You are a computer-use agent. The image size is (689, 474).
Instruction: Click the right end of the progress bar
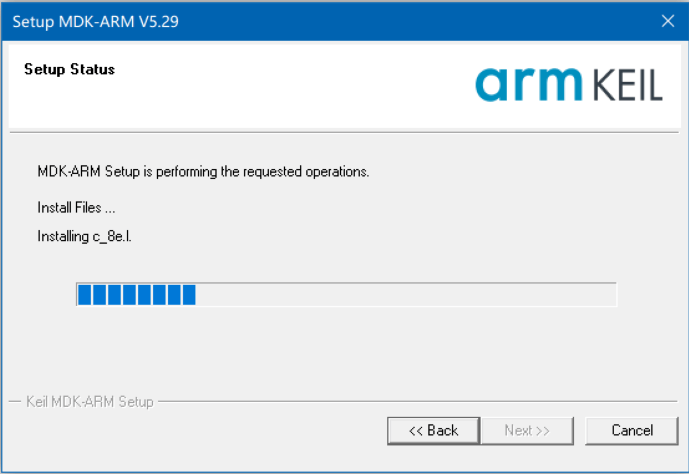611,294
